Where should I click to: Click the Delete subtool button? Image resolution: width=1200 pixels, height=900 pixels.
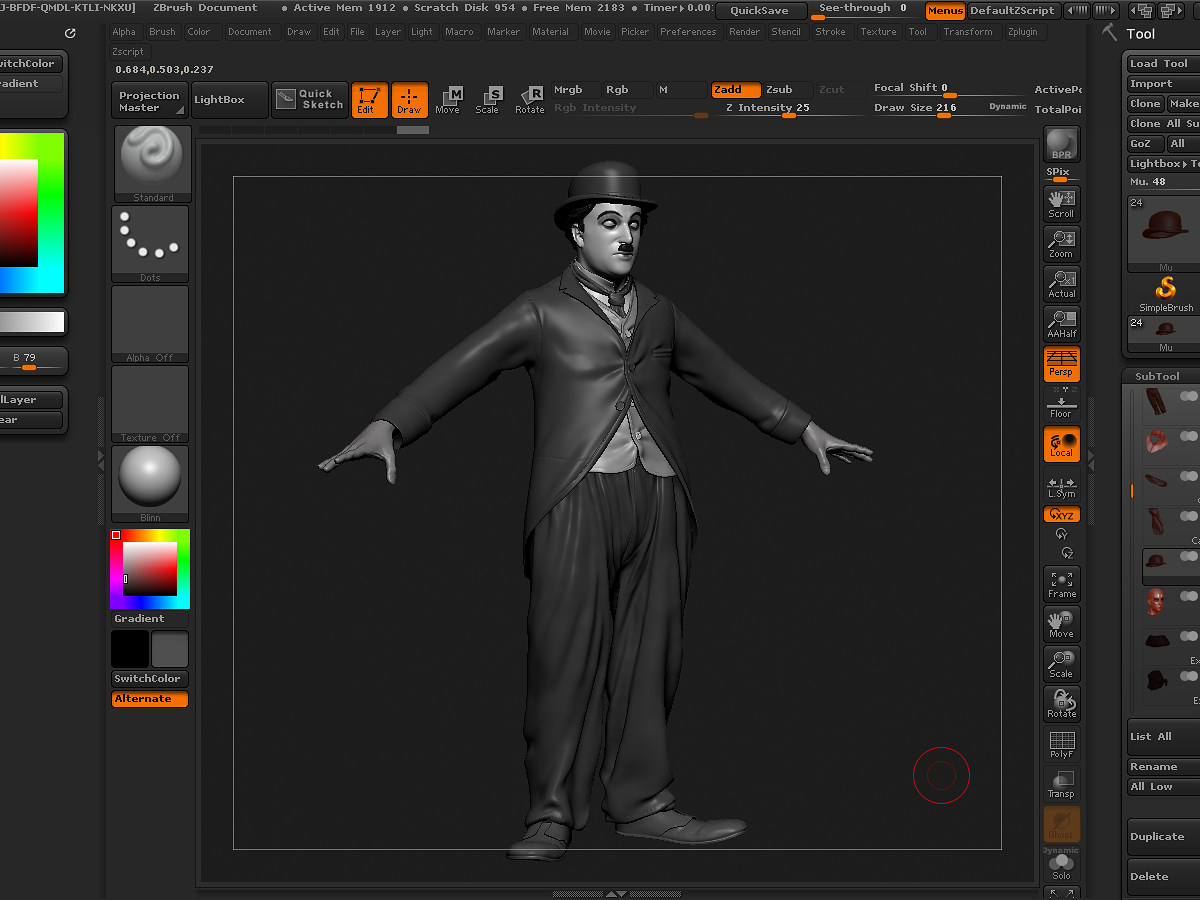point(1163,876)
